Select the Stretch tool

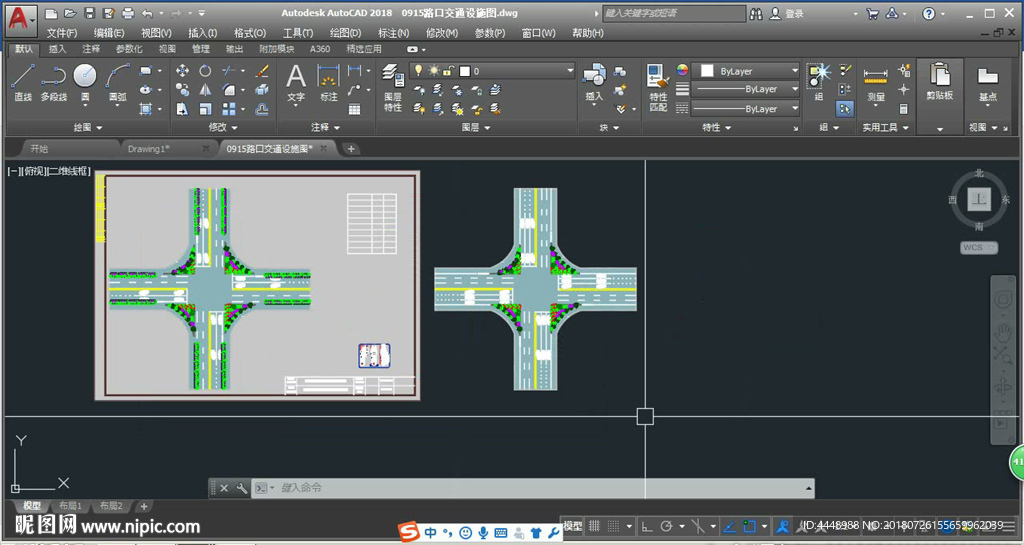coord(182,109)
